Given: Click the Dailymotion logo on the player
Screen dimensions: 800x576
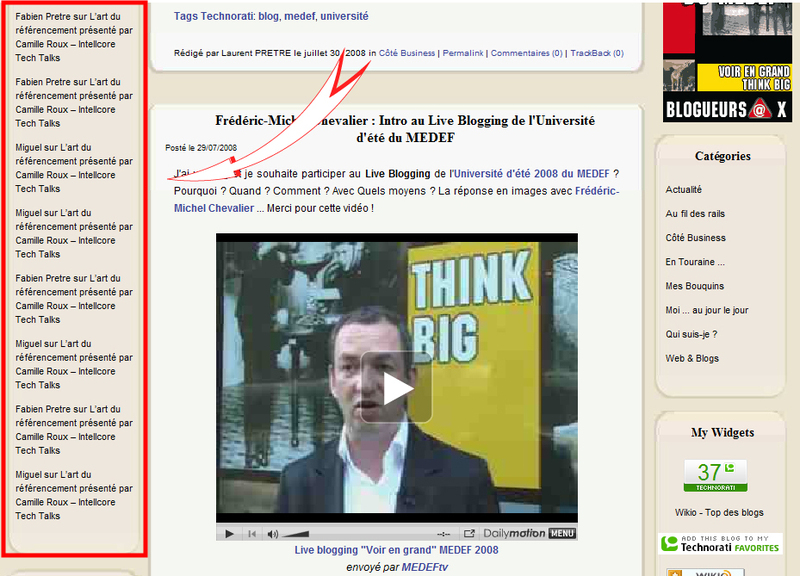Looking at the screenshot, I should tap(514, 533).
